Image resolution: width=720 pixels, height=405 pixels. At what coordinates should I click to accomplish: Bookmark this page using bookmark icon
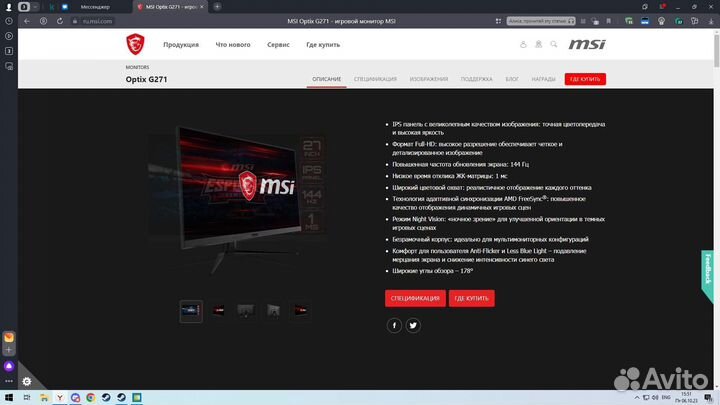pyautogui.click(x=608, y=21)
